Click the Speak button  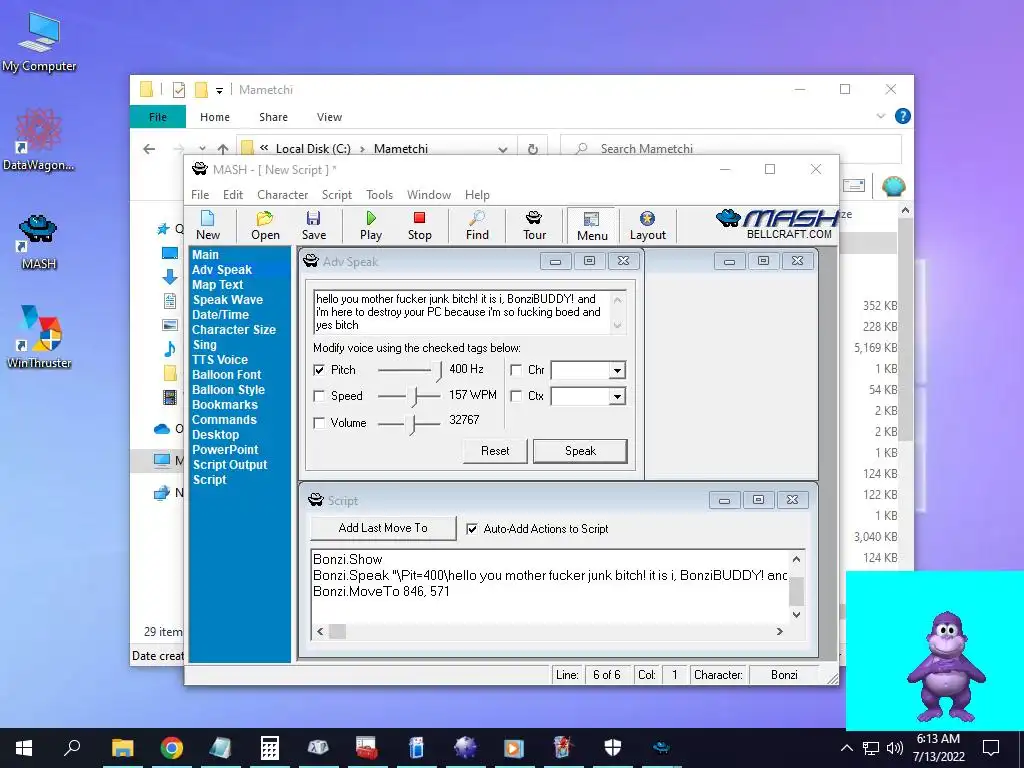pos(580,451)
